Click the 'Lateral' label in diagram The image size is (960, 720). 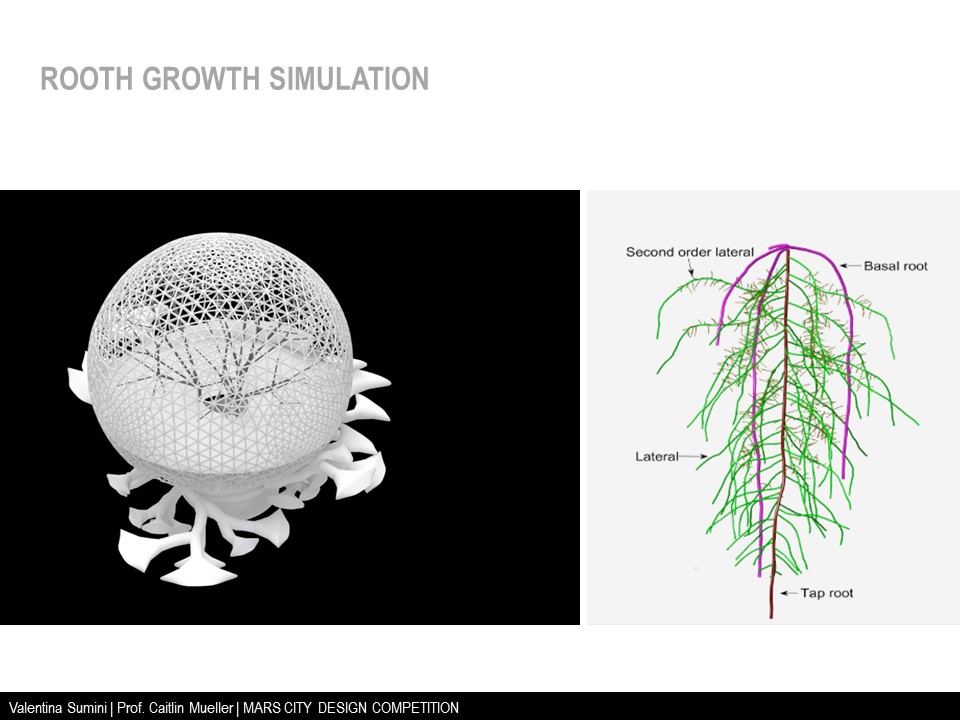[656, 456]
